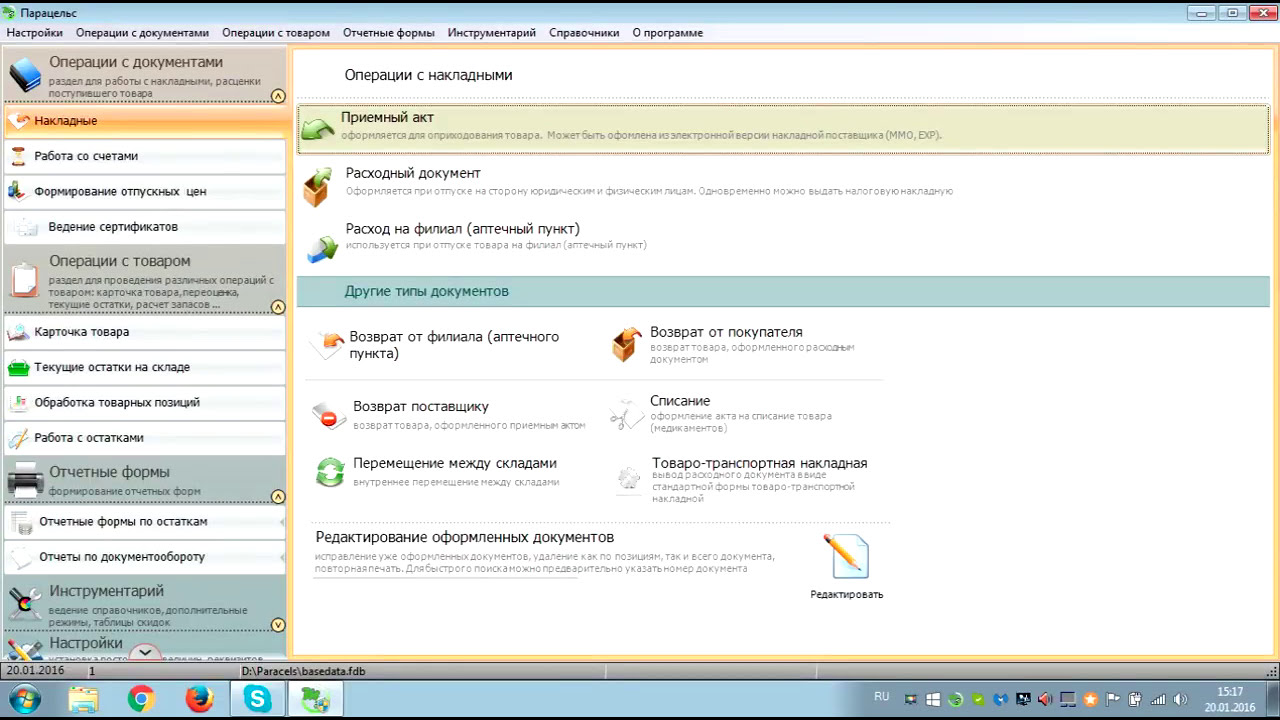Click the Работа с остатками pencil icon
Viewport: 1280px width, 720px height.
click(18, 438)
